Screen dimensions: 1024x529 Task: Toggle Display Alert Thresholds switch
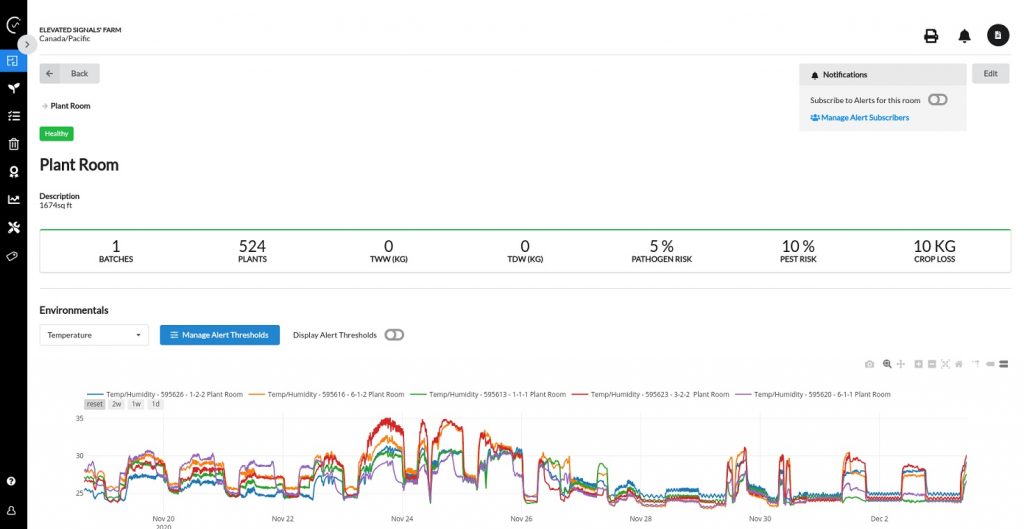tap(394, 335)
